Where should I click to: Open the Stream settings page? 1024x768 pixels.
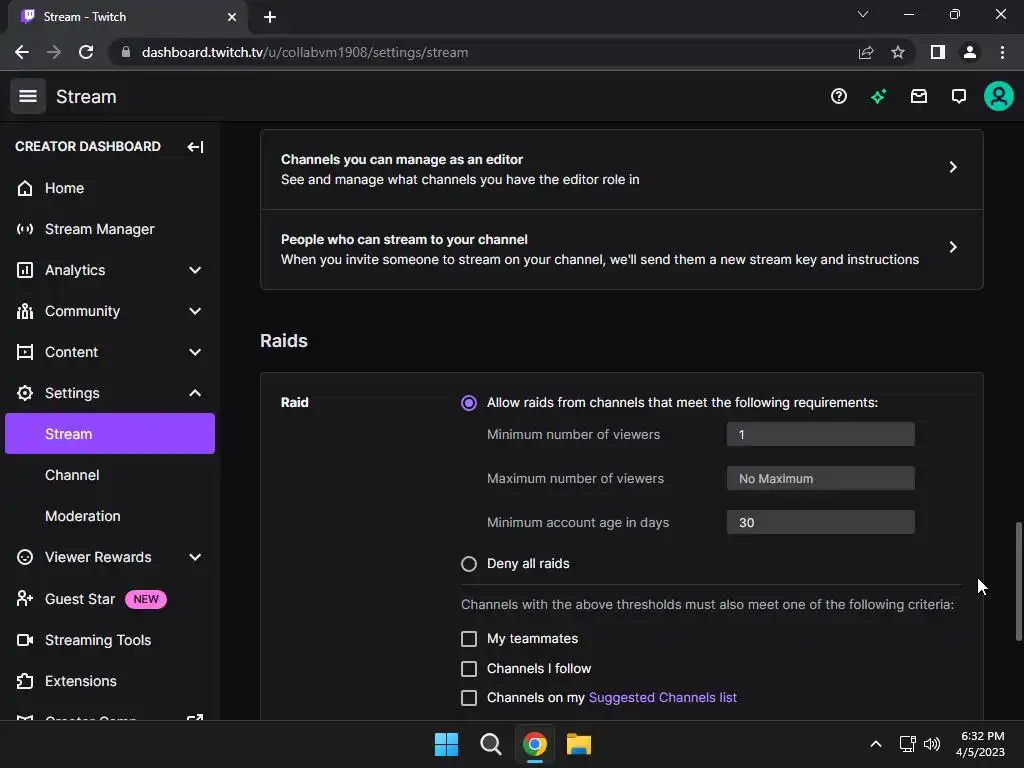click(x=110, y=434)
